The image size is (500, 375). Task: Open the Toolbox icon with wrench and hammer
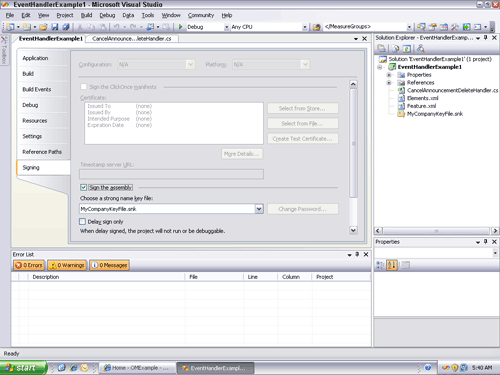[x=455, y=27]
